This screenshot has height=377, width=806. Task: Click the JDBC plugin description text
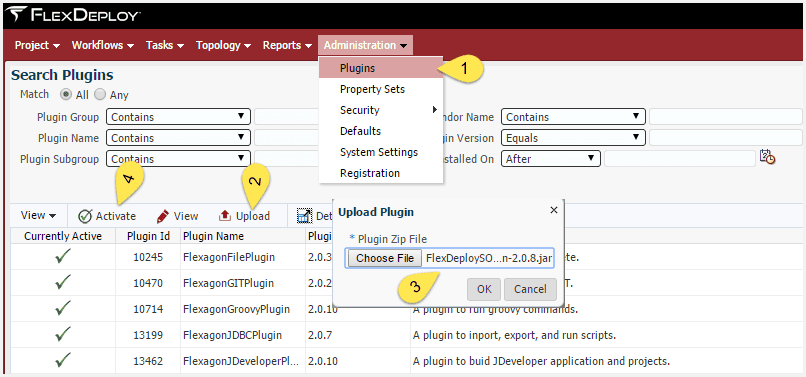515,335
